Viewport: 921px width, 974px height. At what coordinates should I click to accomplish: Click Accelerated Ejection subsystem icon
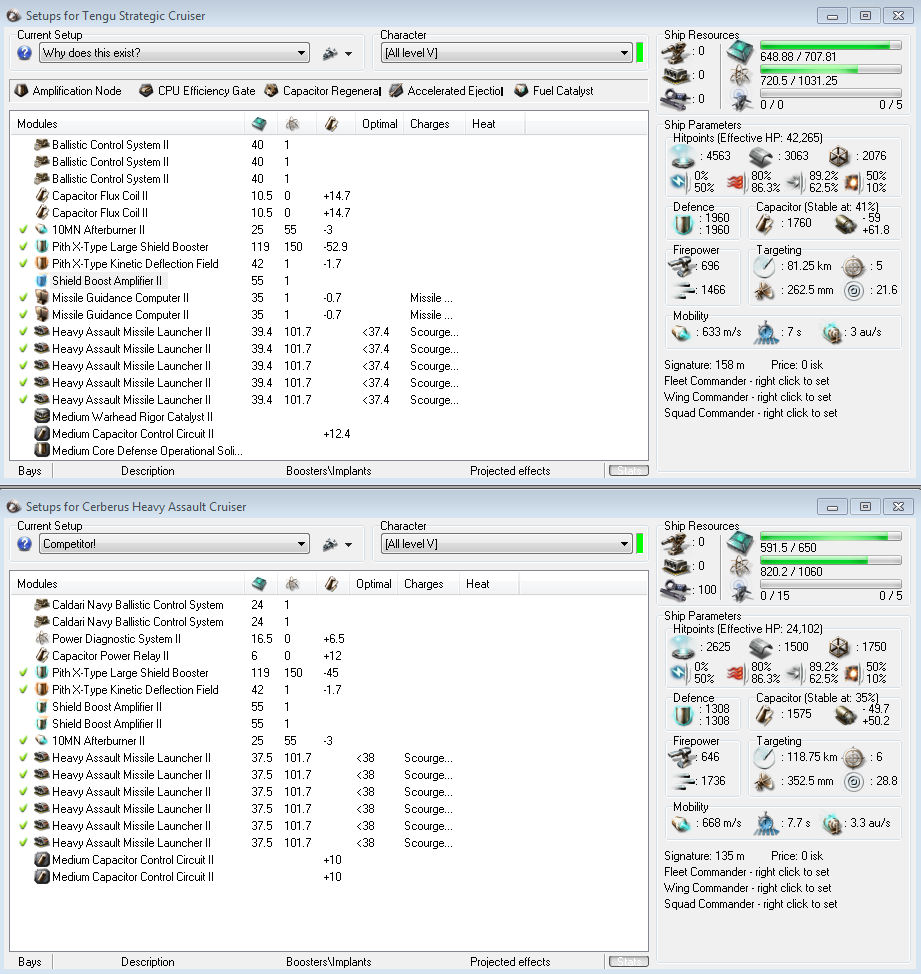coord(396,91)
